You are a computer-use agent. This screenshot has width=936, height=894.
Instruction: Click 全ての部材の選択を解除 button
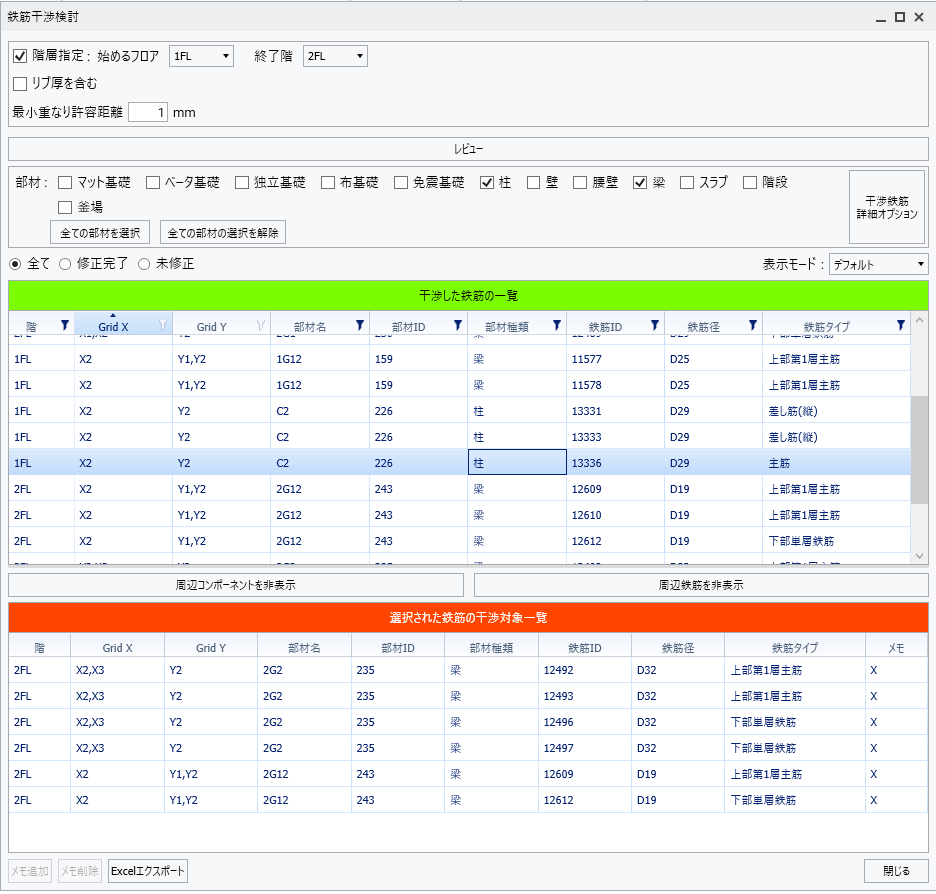tap(223, 233)
